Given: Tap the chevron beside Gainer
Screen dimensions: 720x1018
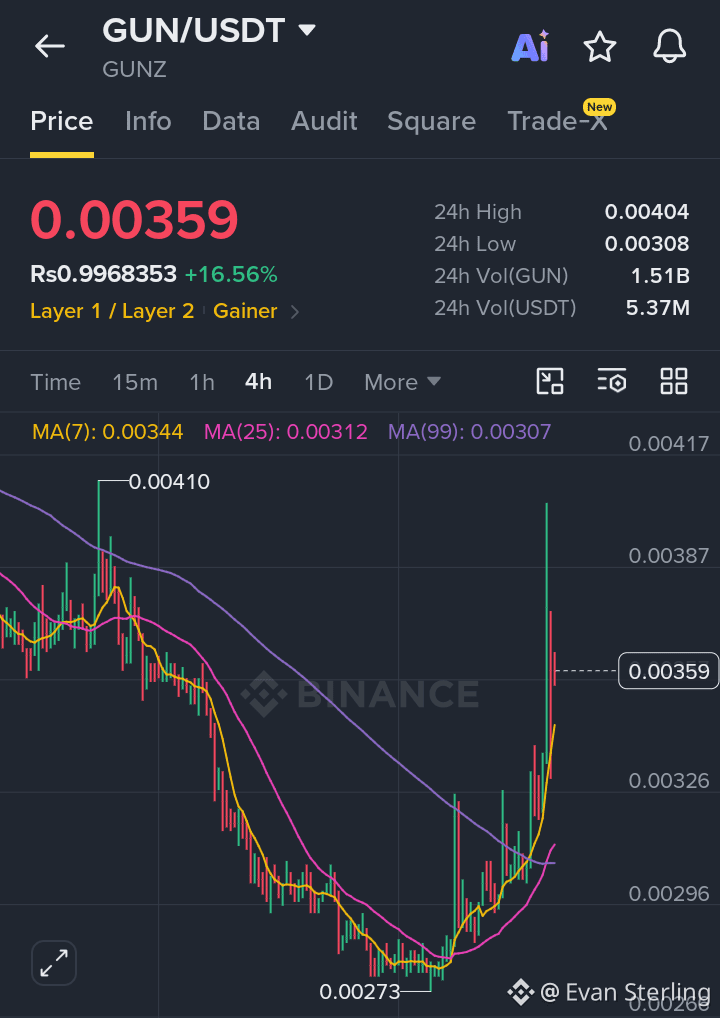Looking at the screenshot, I should point(295,312).
